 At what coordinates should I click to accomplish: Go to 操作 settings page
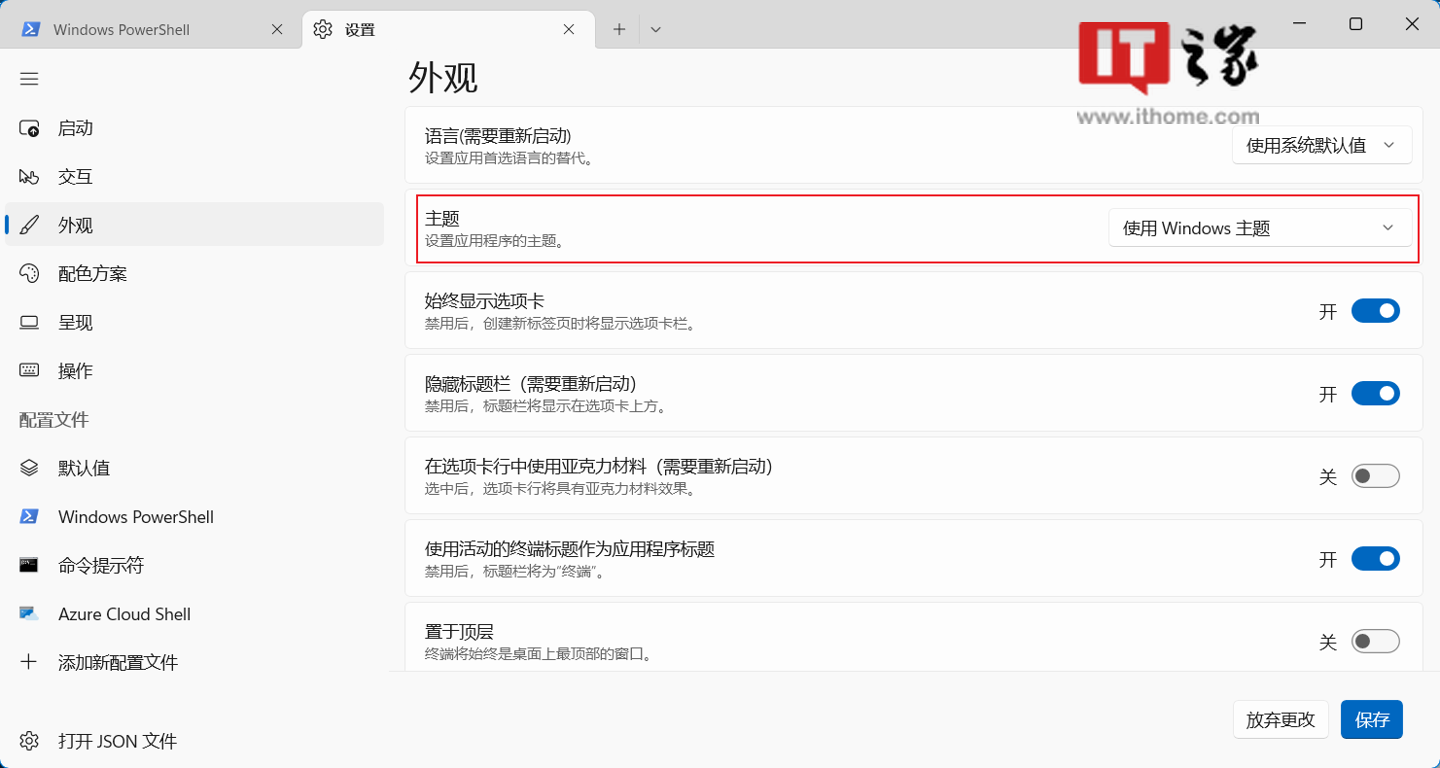point(194,371)
